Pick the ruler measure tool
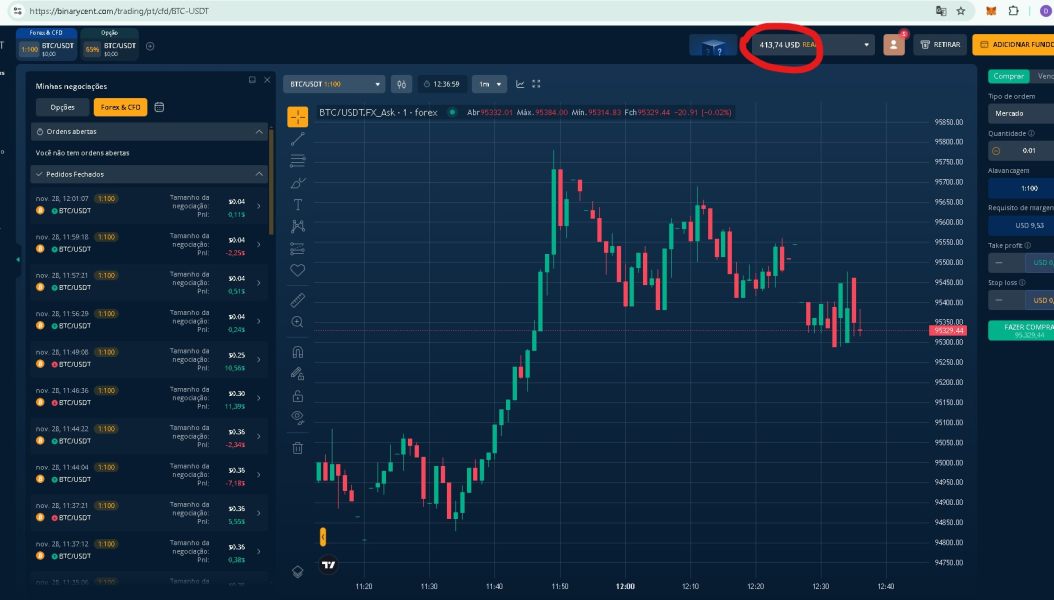The image size is (1054, 600). click(298, 300)
